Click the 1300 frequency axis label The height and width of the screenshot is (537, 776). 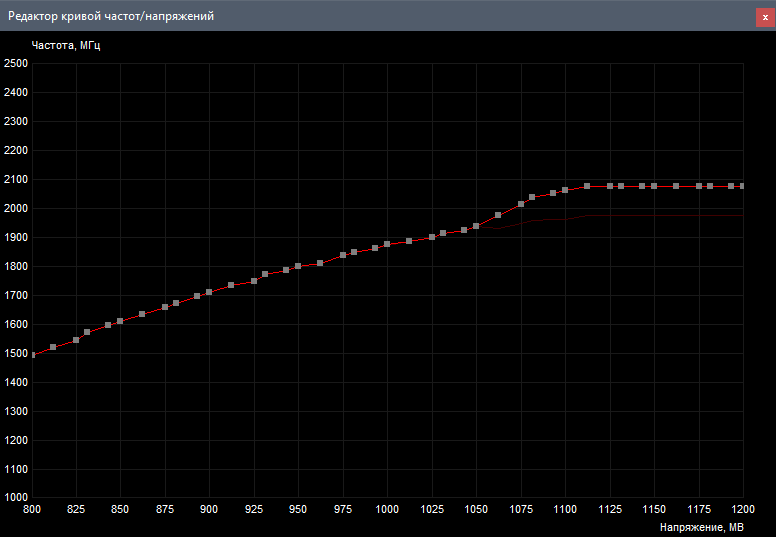tap(16, 411)
